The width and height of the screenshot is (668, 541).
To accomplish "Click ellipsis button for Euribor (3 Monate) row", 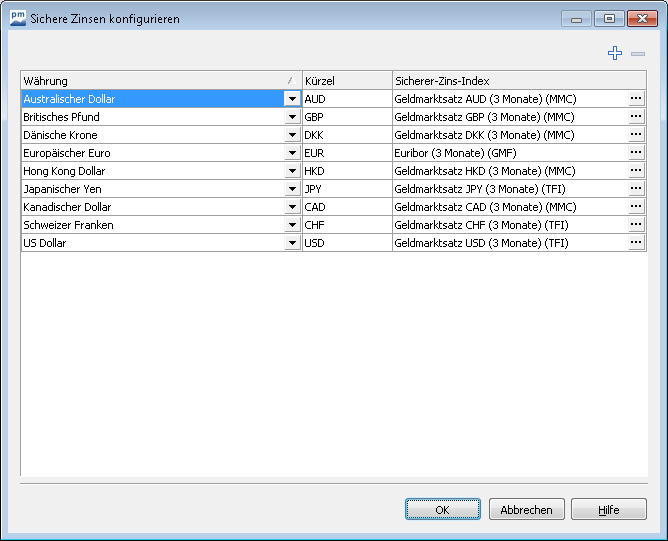I will [x=636, y=153].
